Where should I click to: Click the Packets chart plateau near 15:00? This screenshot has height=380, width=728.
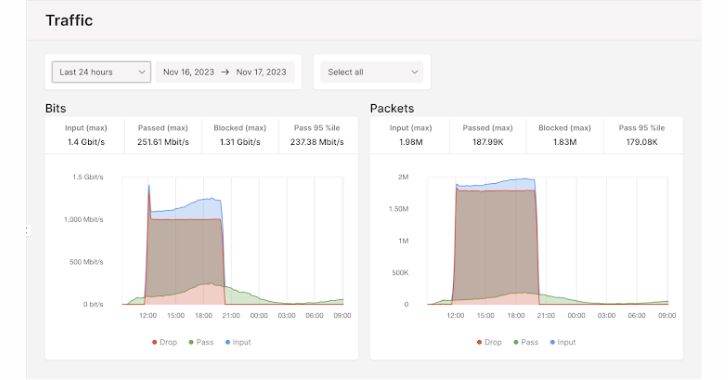tap(486, 189)
